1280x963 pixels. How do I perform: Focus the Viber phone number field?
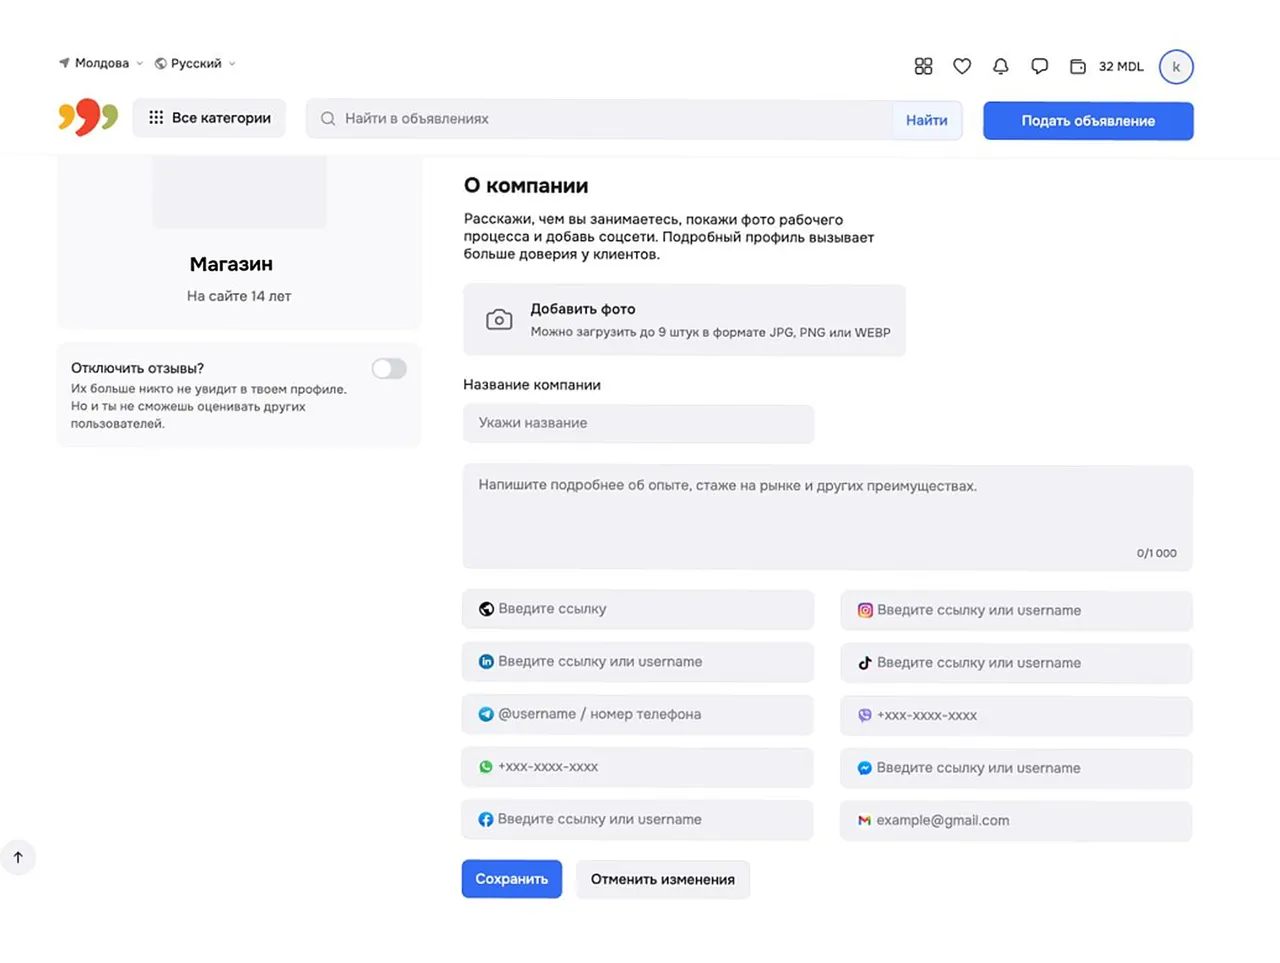[x=1016, y=715]
